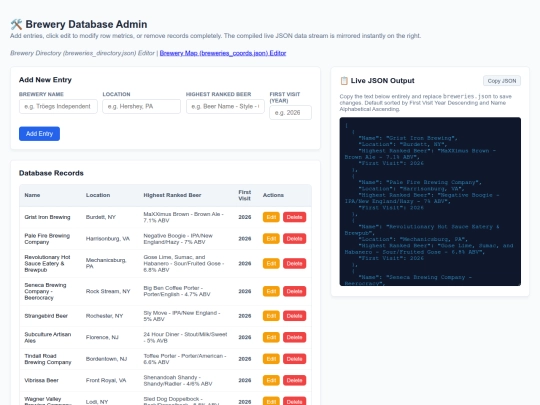Open the Brewery Map breweries_coords.json Editor link
Viewport: 540px width, 405px height.
tap(223, 53)
